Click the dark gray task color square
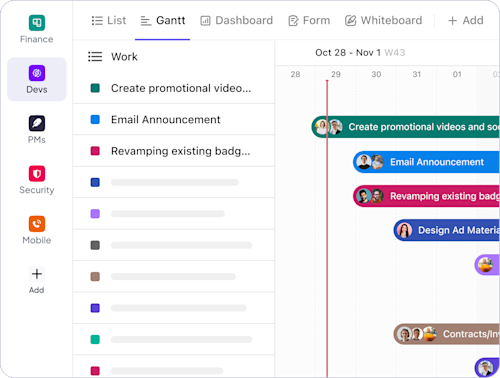 pos(95,245)
